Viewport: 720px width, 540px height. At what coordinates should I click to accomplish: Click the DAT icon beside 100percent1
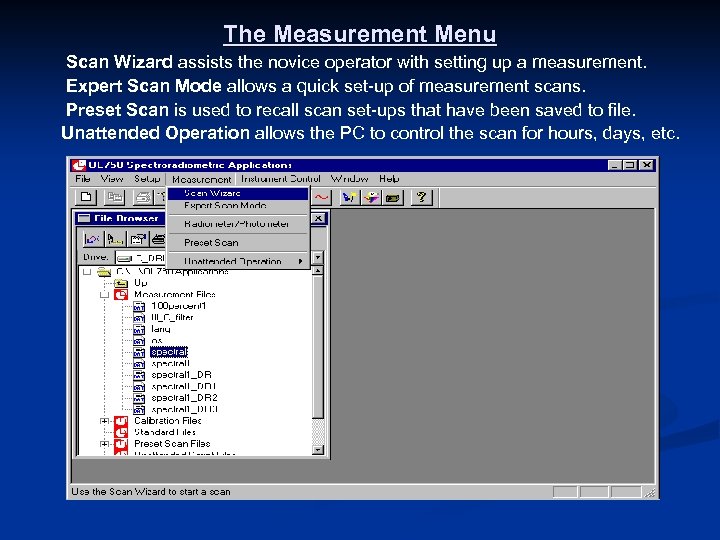click(139, 306)
